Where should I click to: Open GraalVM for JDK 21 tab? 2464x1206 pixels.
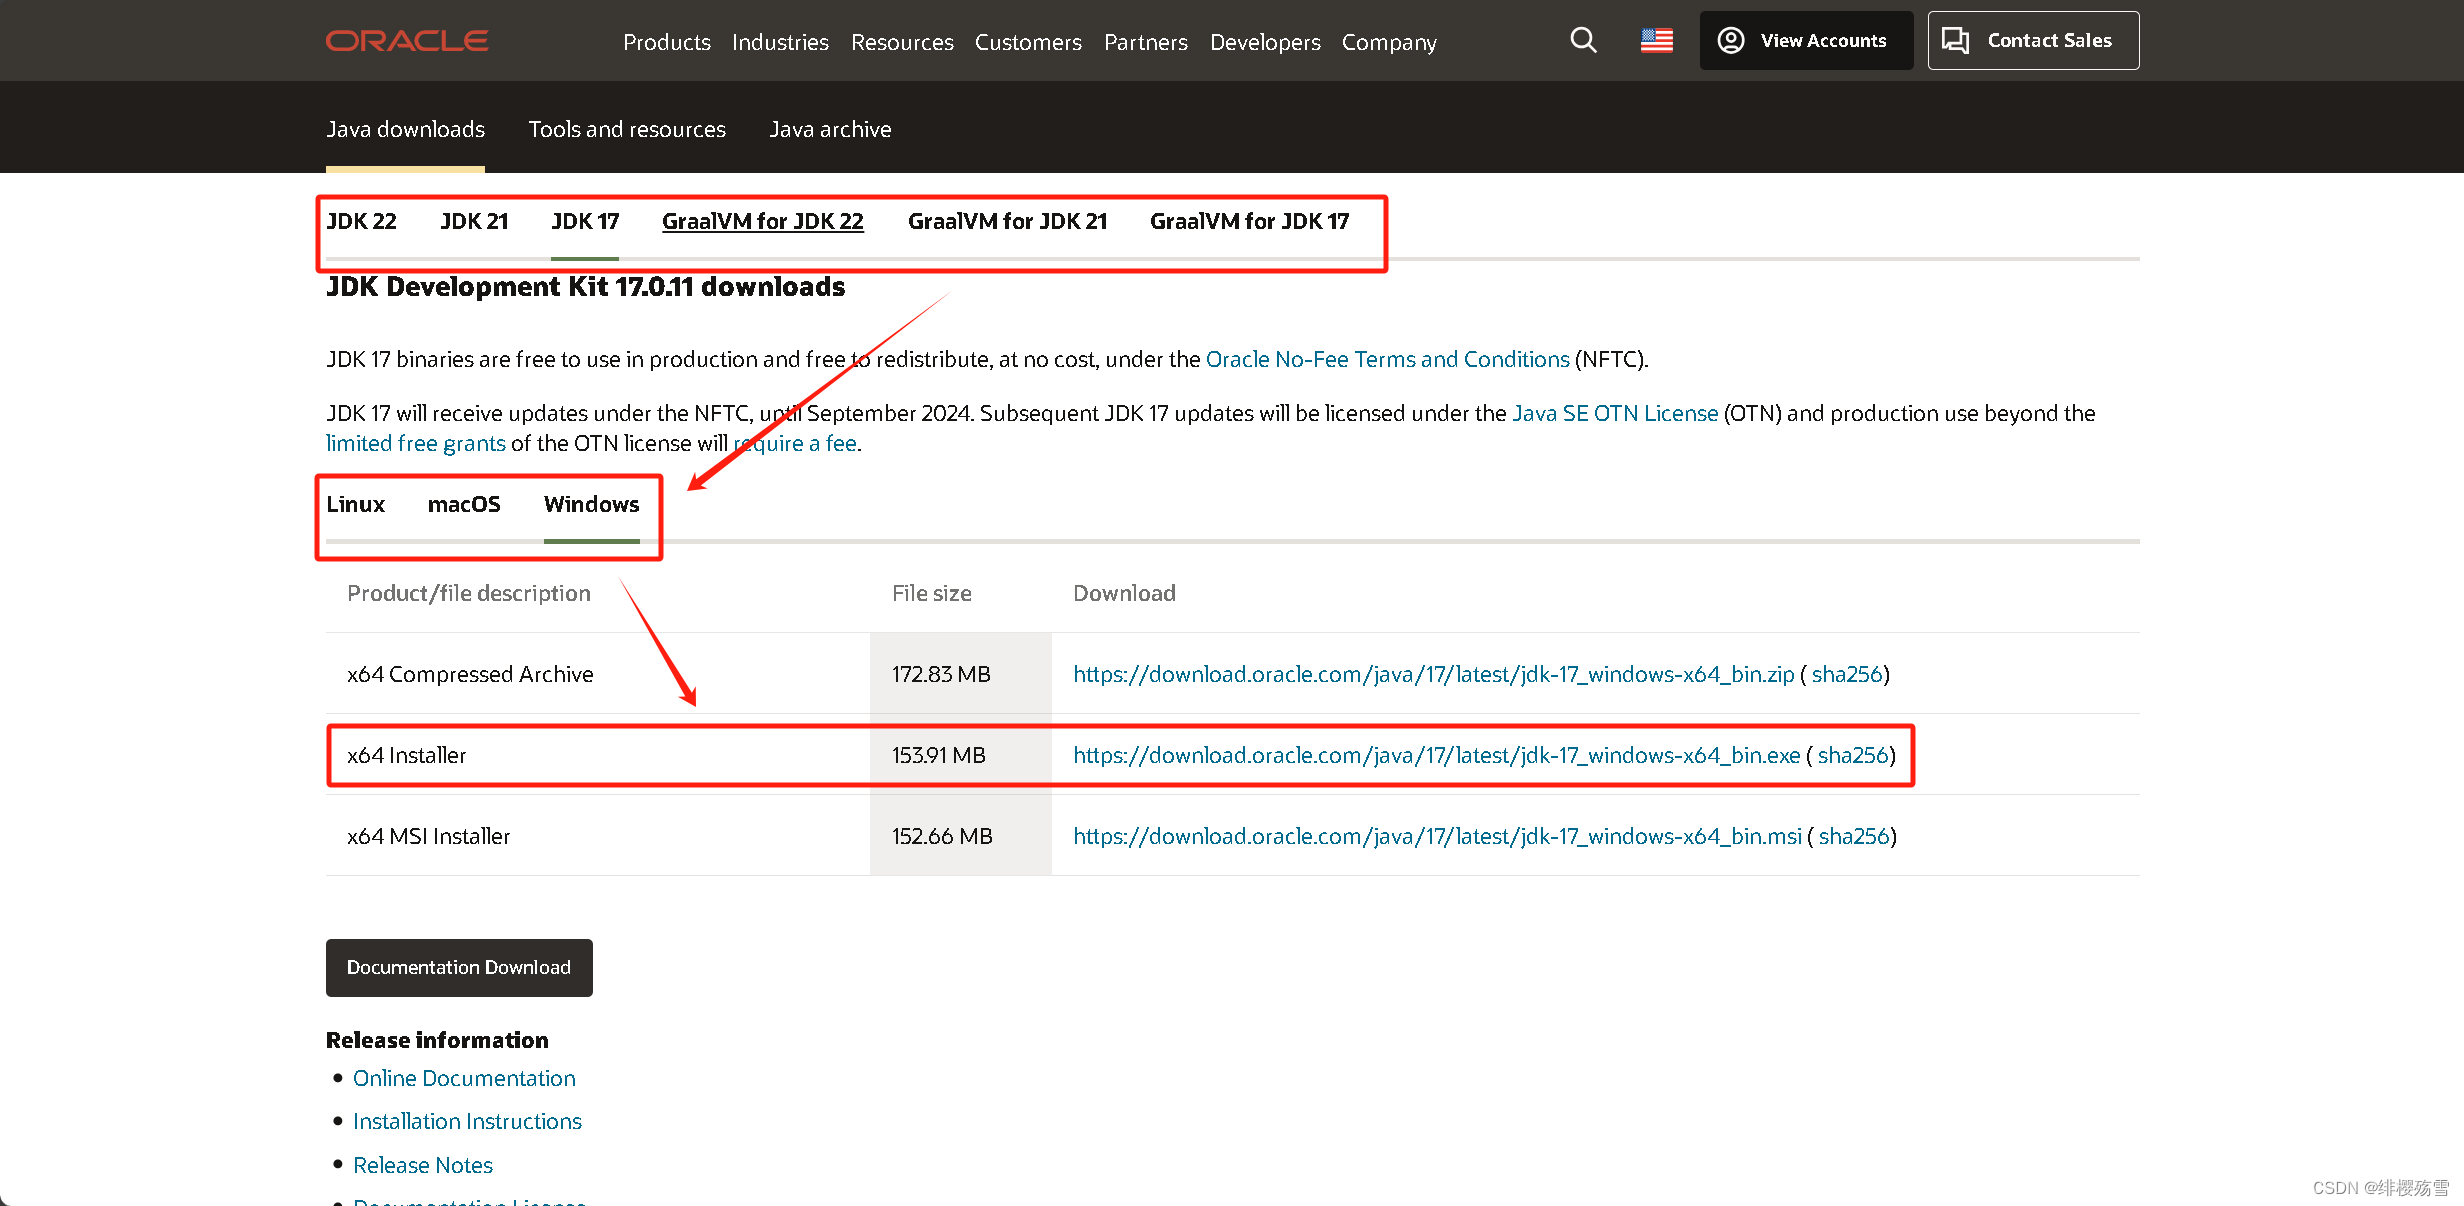1008,221
